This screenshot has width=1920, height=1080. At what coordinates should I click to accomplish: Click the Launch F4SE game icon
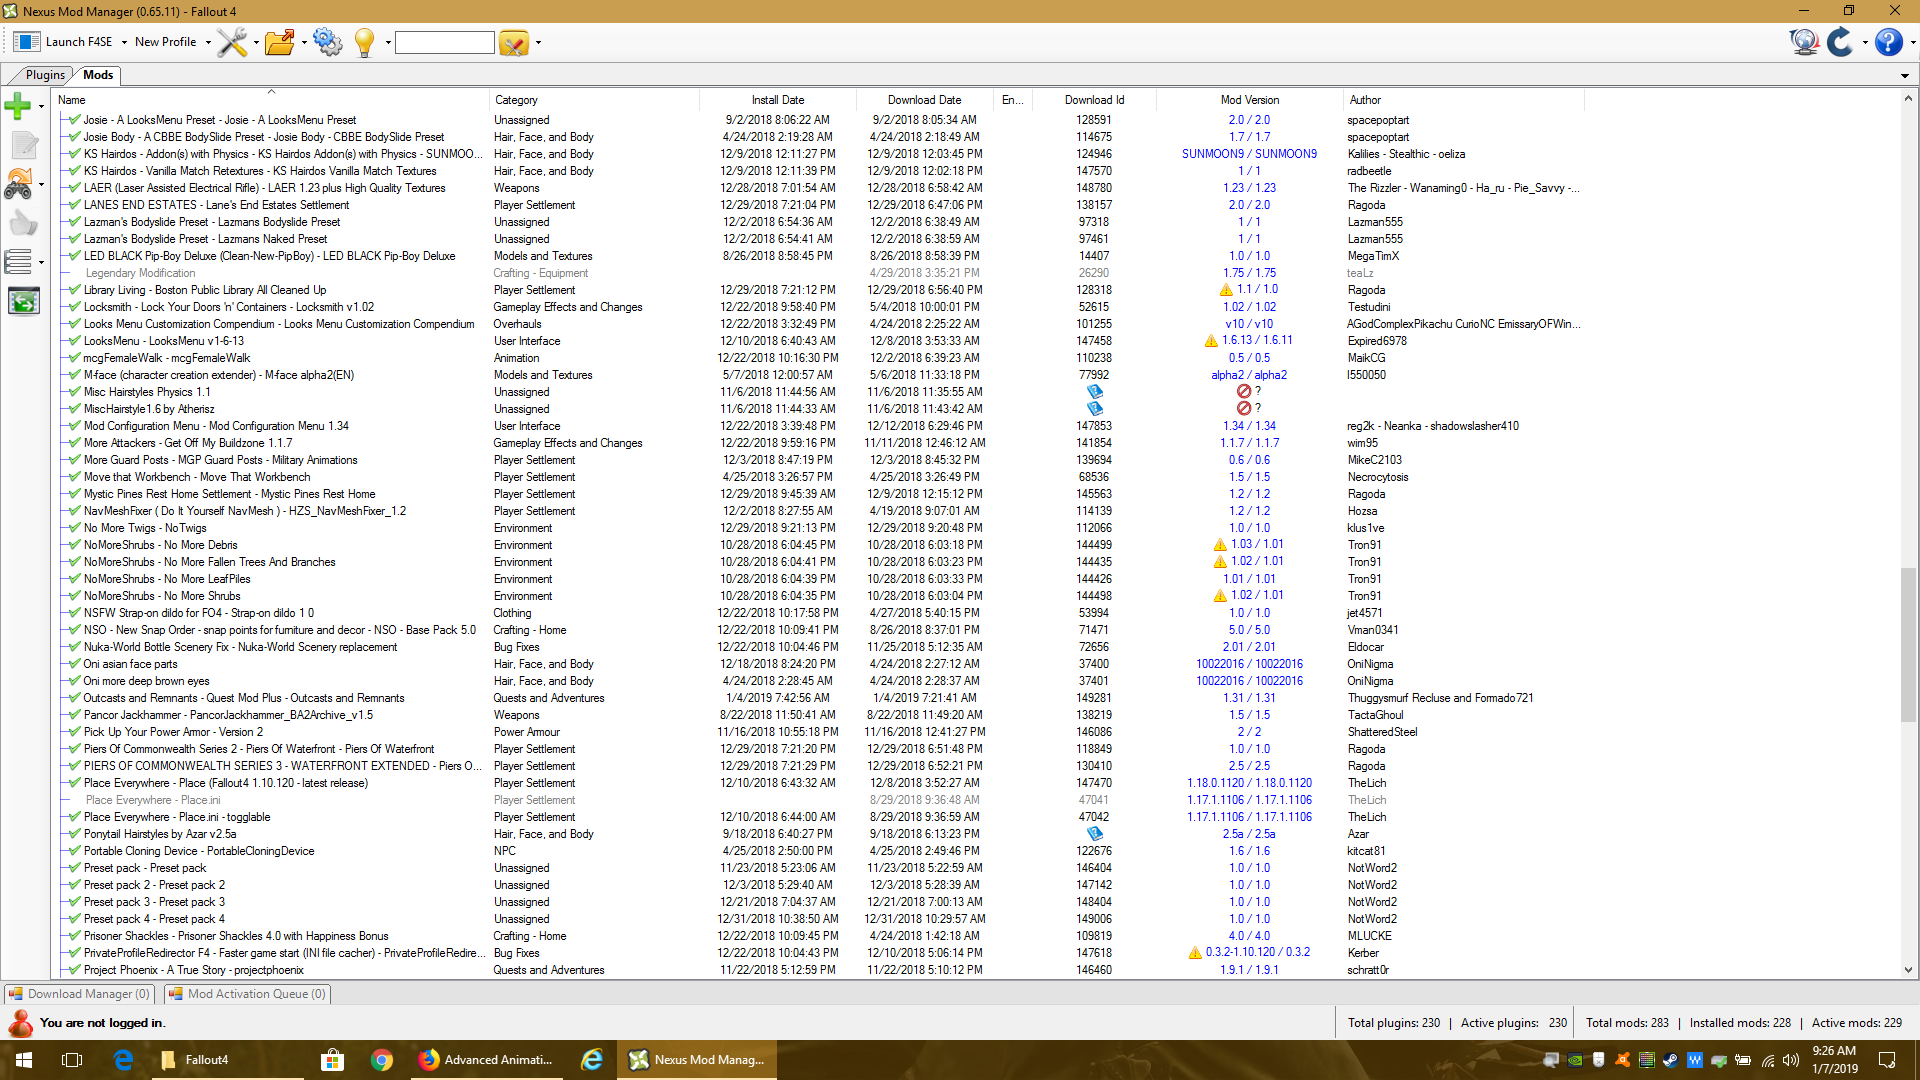(x=27, y=42)
